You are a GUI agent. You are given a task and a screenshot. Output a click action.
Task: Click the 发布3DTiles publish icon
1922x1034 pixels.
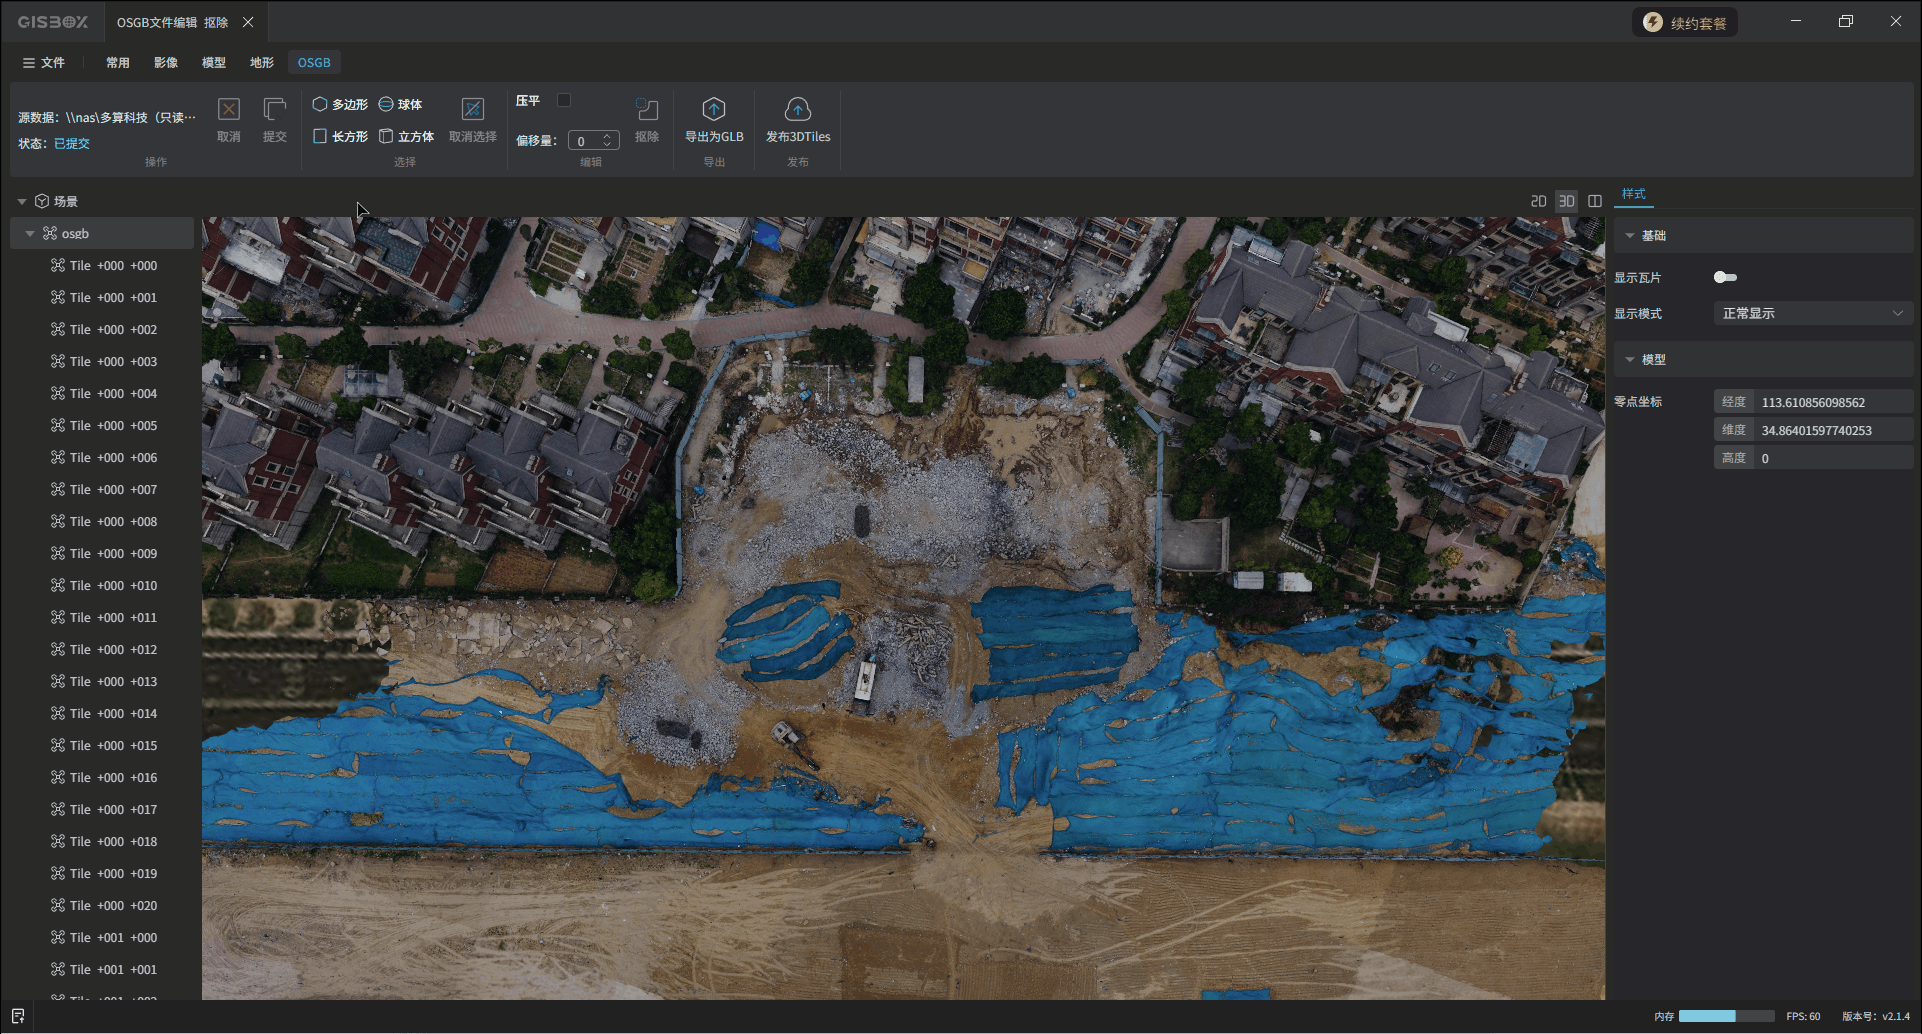point(797,110)
